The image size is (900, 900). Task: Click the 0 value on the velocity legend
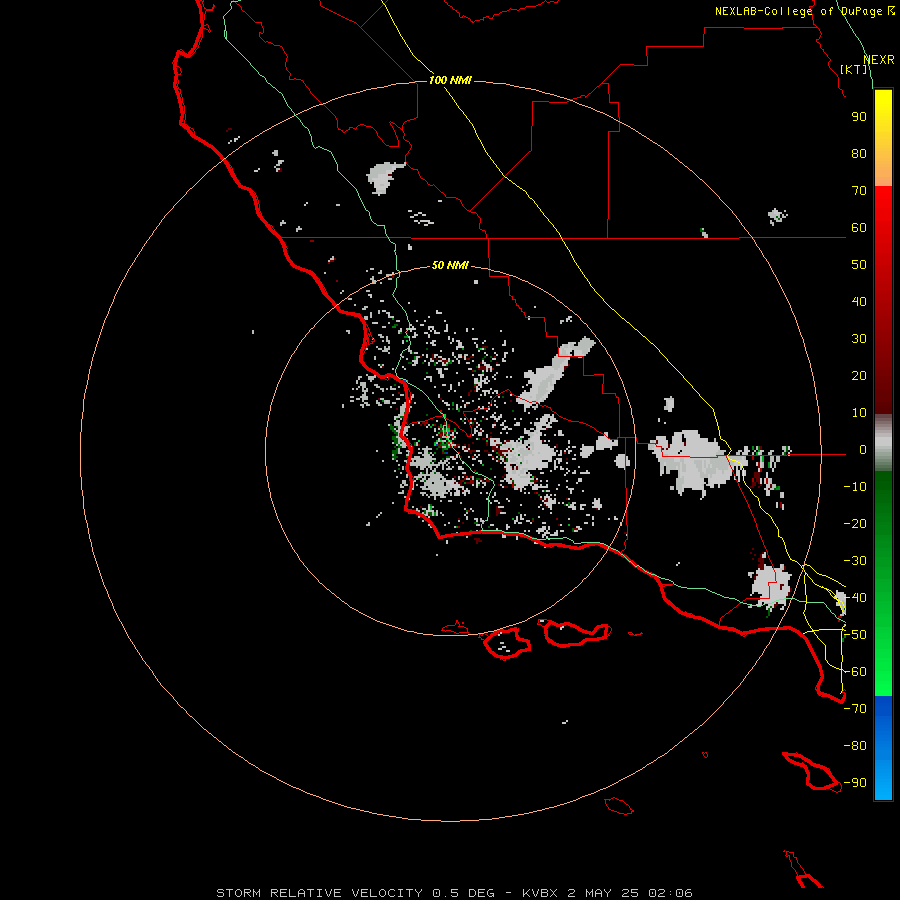(x=863, y=449)
